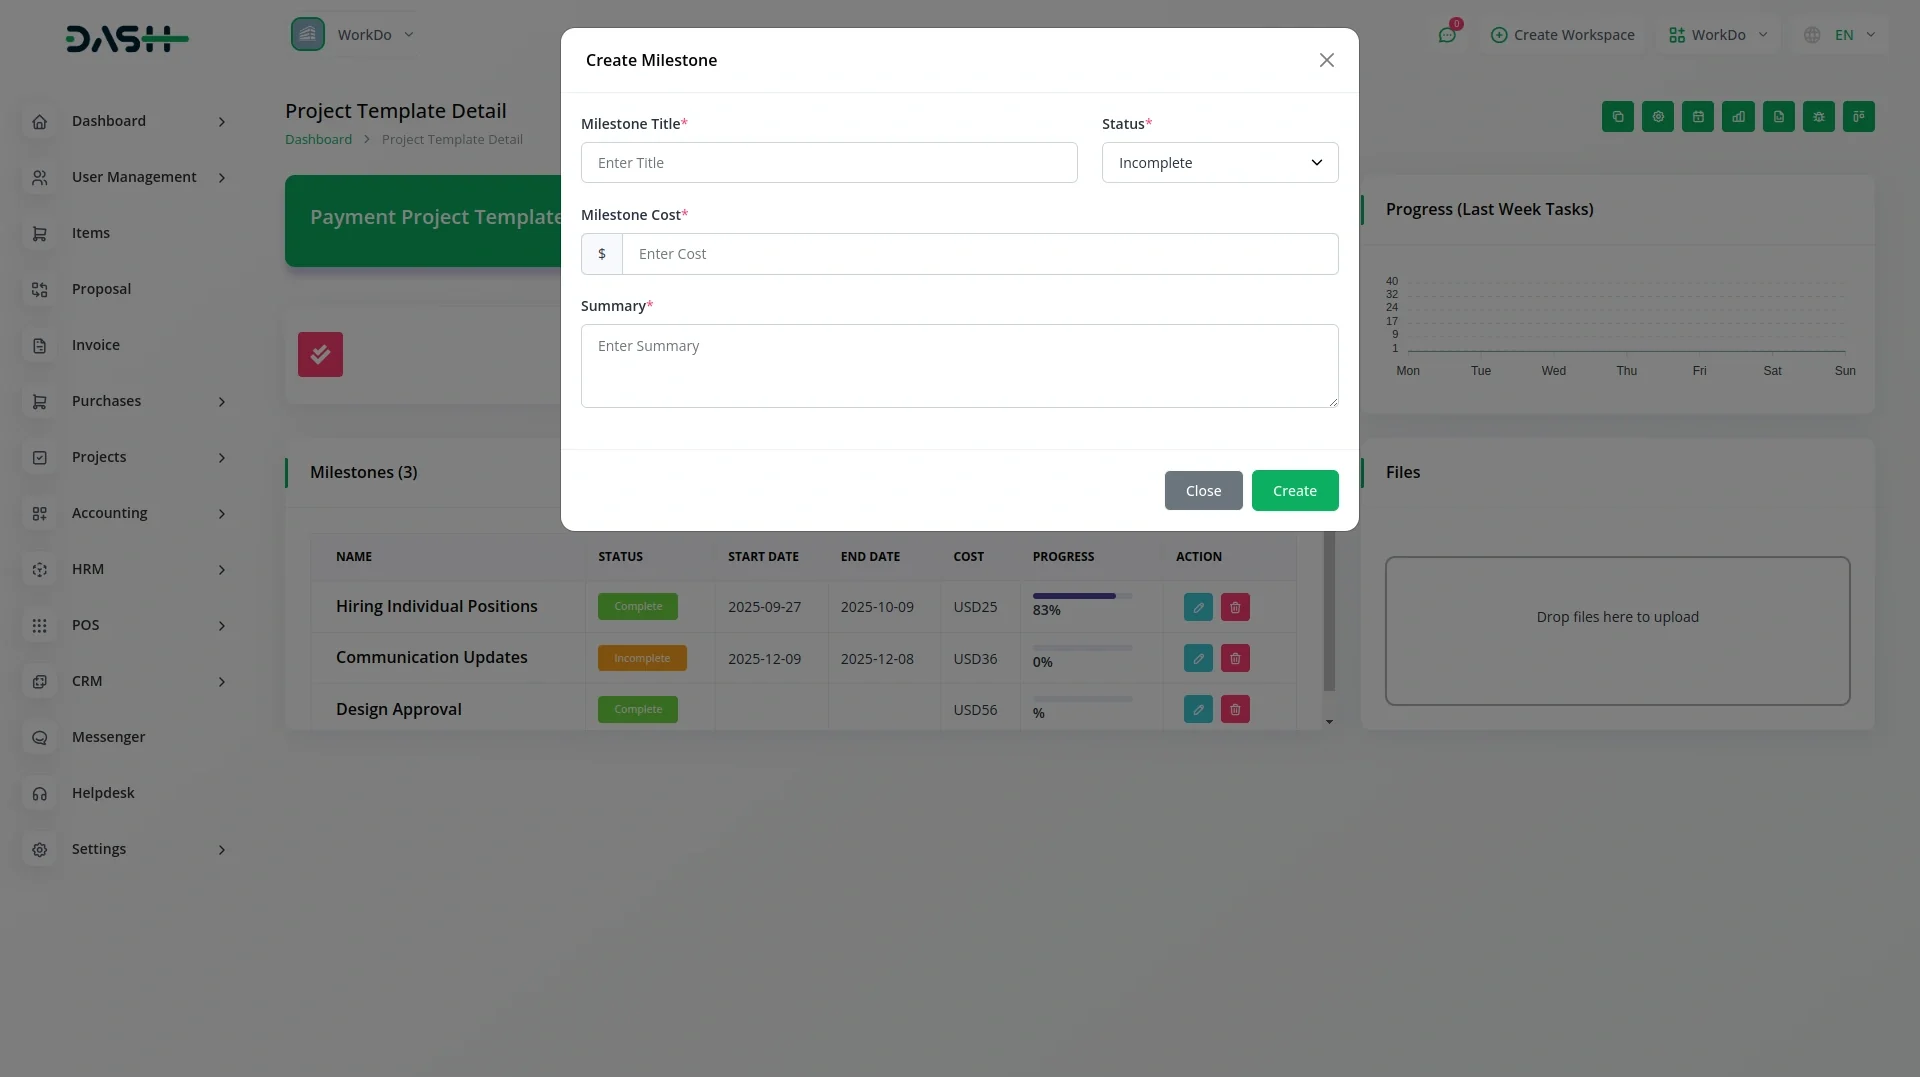Viewport: 1920px width, 1077px height.
Task: Click edit icon for Design Approval milestone
Action: [x=1198, y=709]
